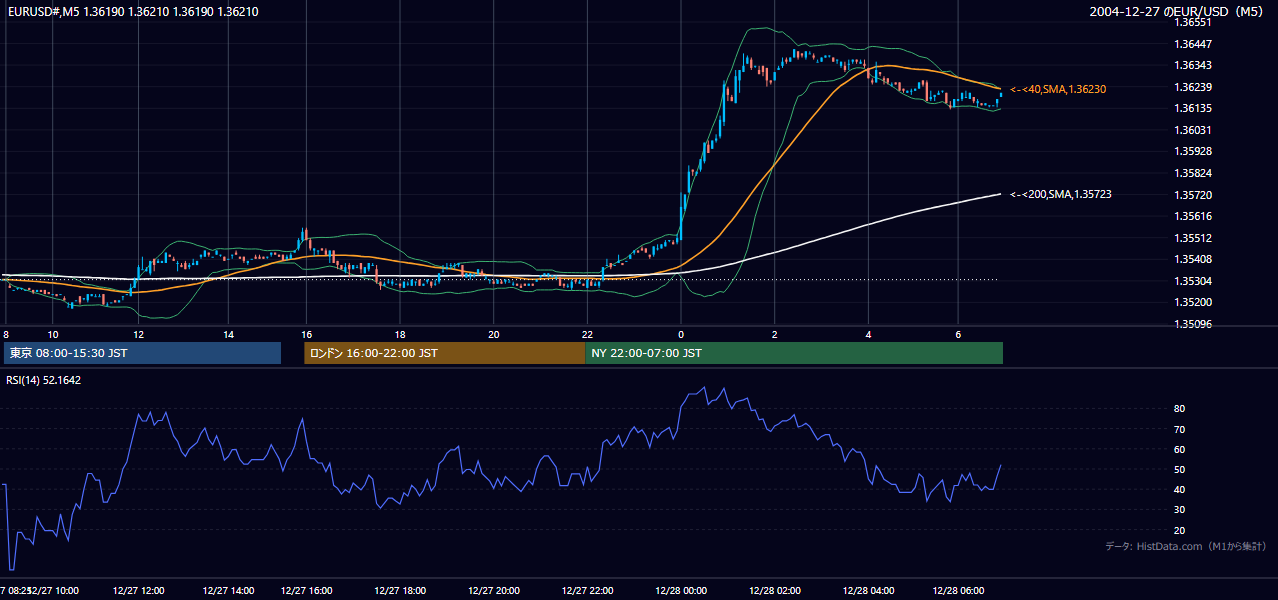Screen dimensions: 1278x600
Task: Click the London session bar 16:00-22:00 JST
Action: point(445,353)
